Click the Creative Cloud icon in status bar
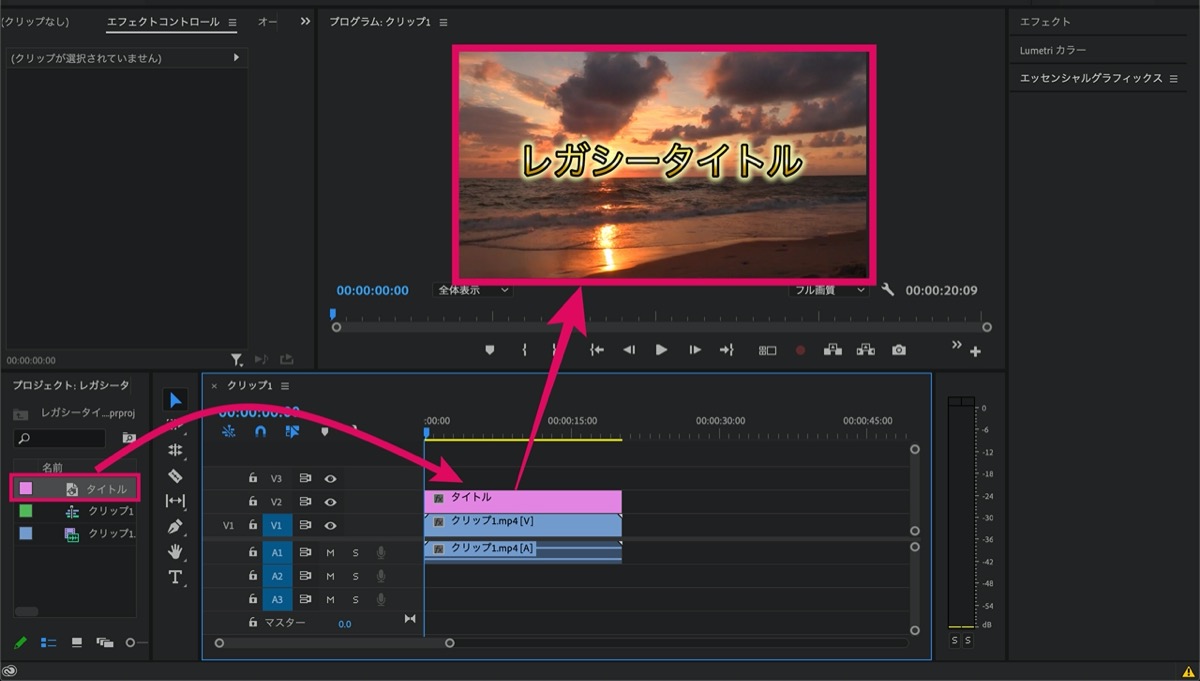This screenshot has height=681, width=1200. point(10,671)
